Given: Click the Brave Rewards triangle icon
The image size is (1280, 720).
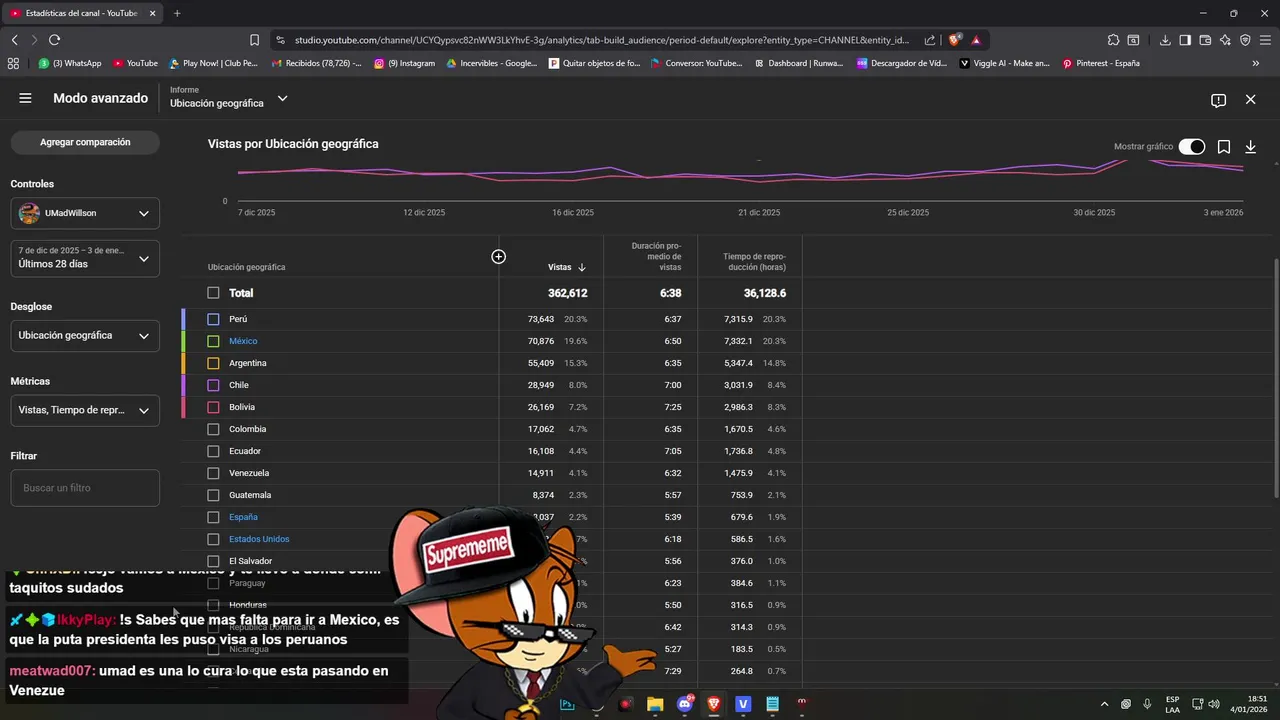Looking at the screenshot, I should point(976,40).
